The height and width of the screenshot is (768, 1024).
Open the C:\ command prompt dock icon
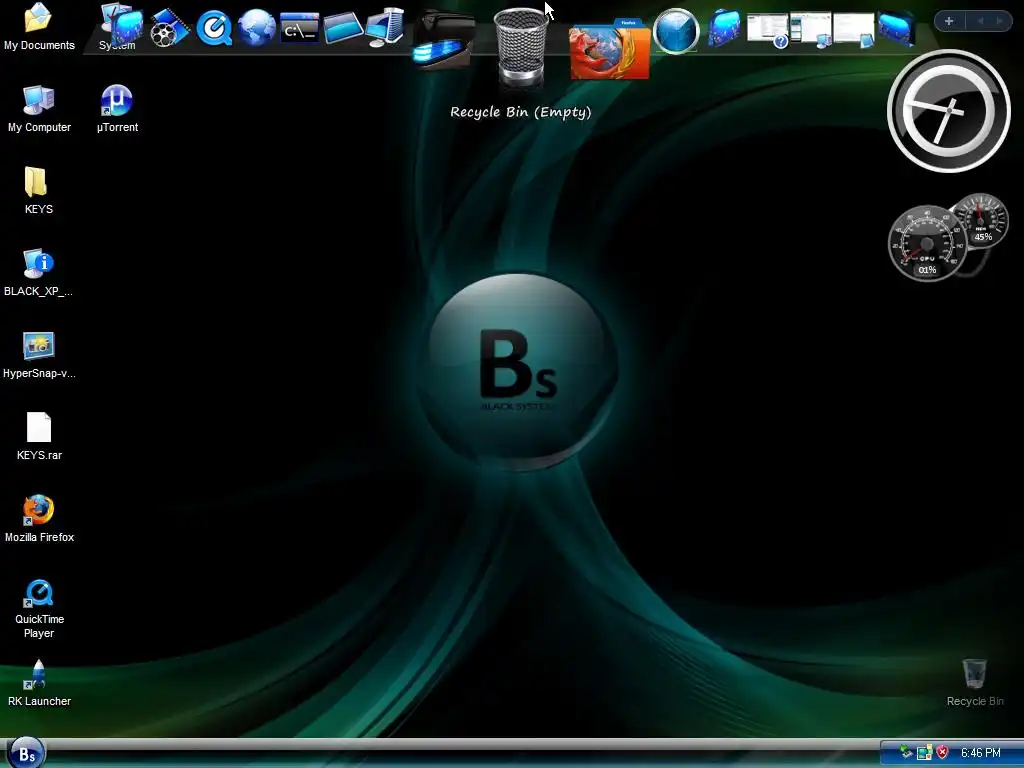[300, 29]
